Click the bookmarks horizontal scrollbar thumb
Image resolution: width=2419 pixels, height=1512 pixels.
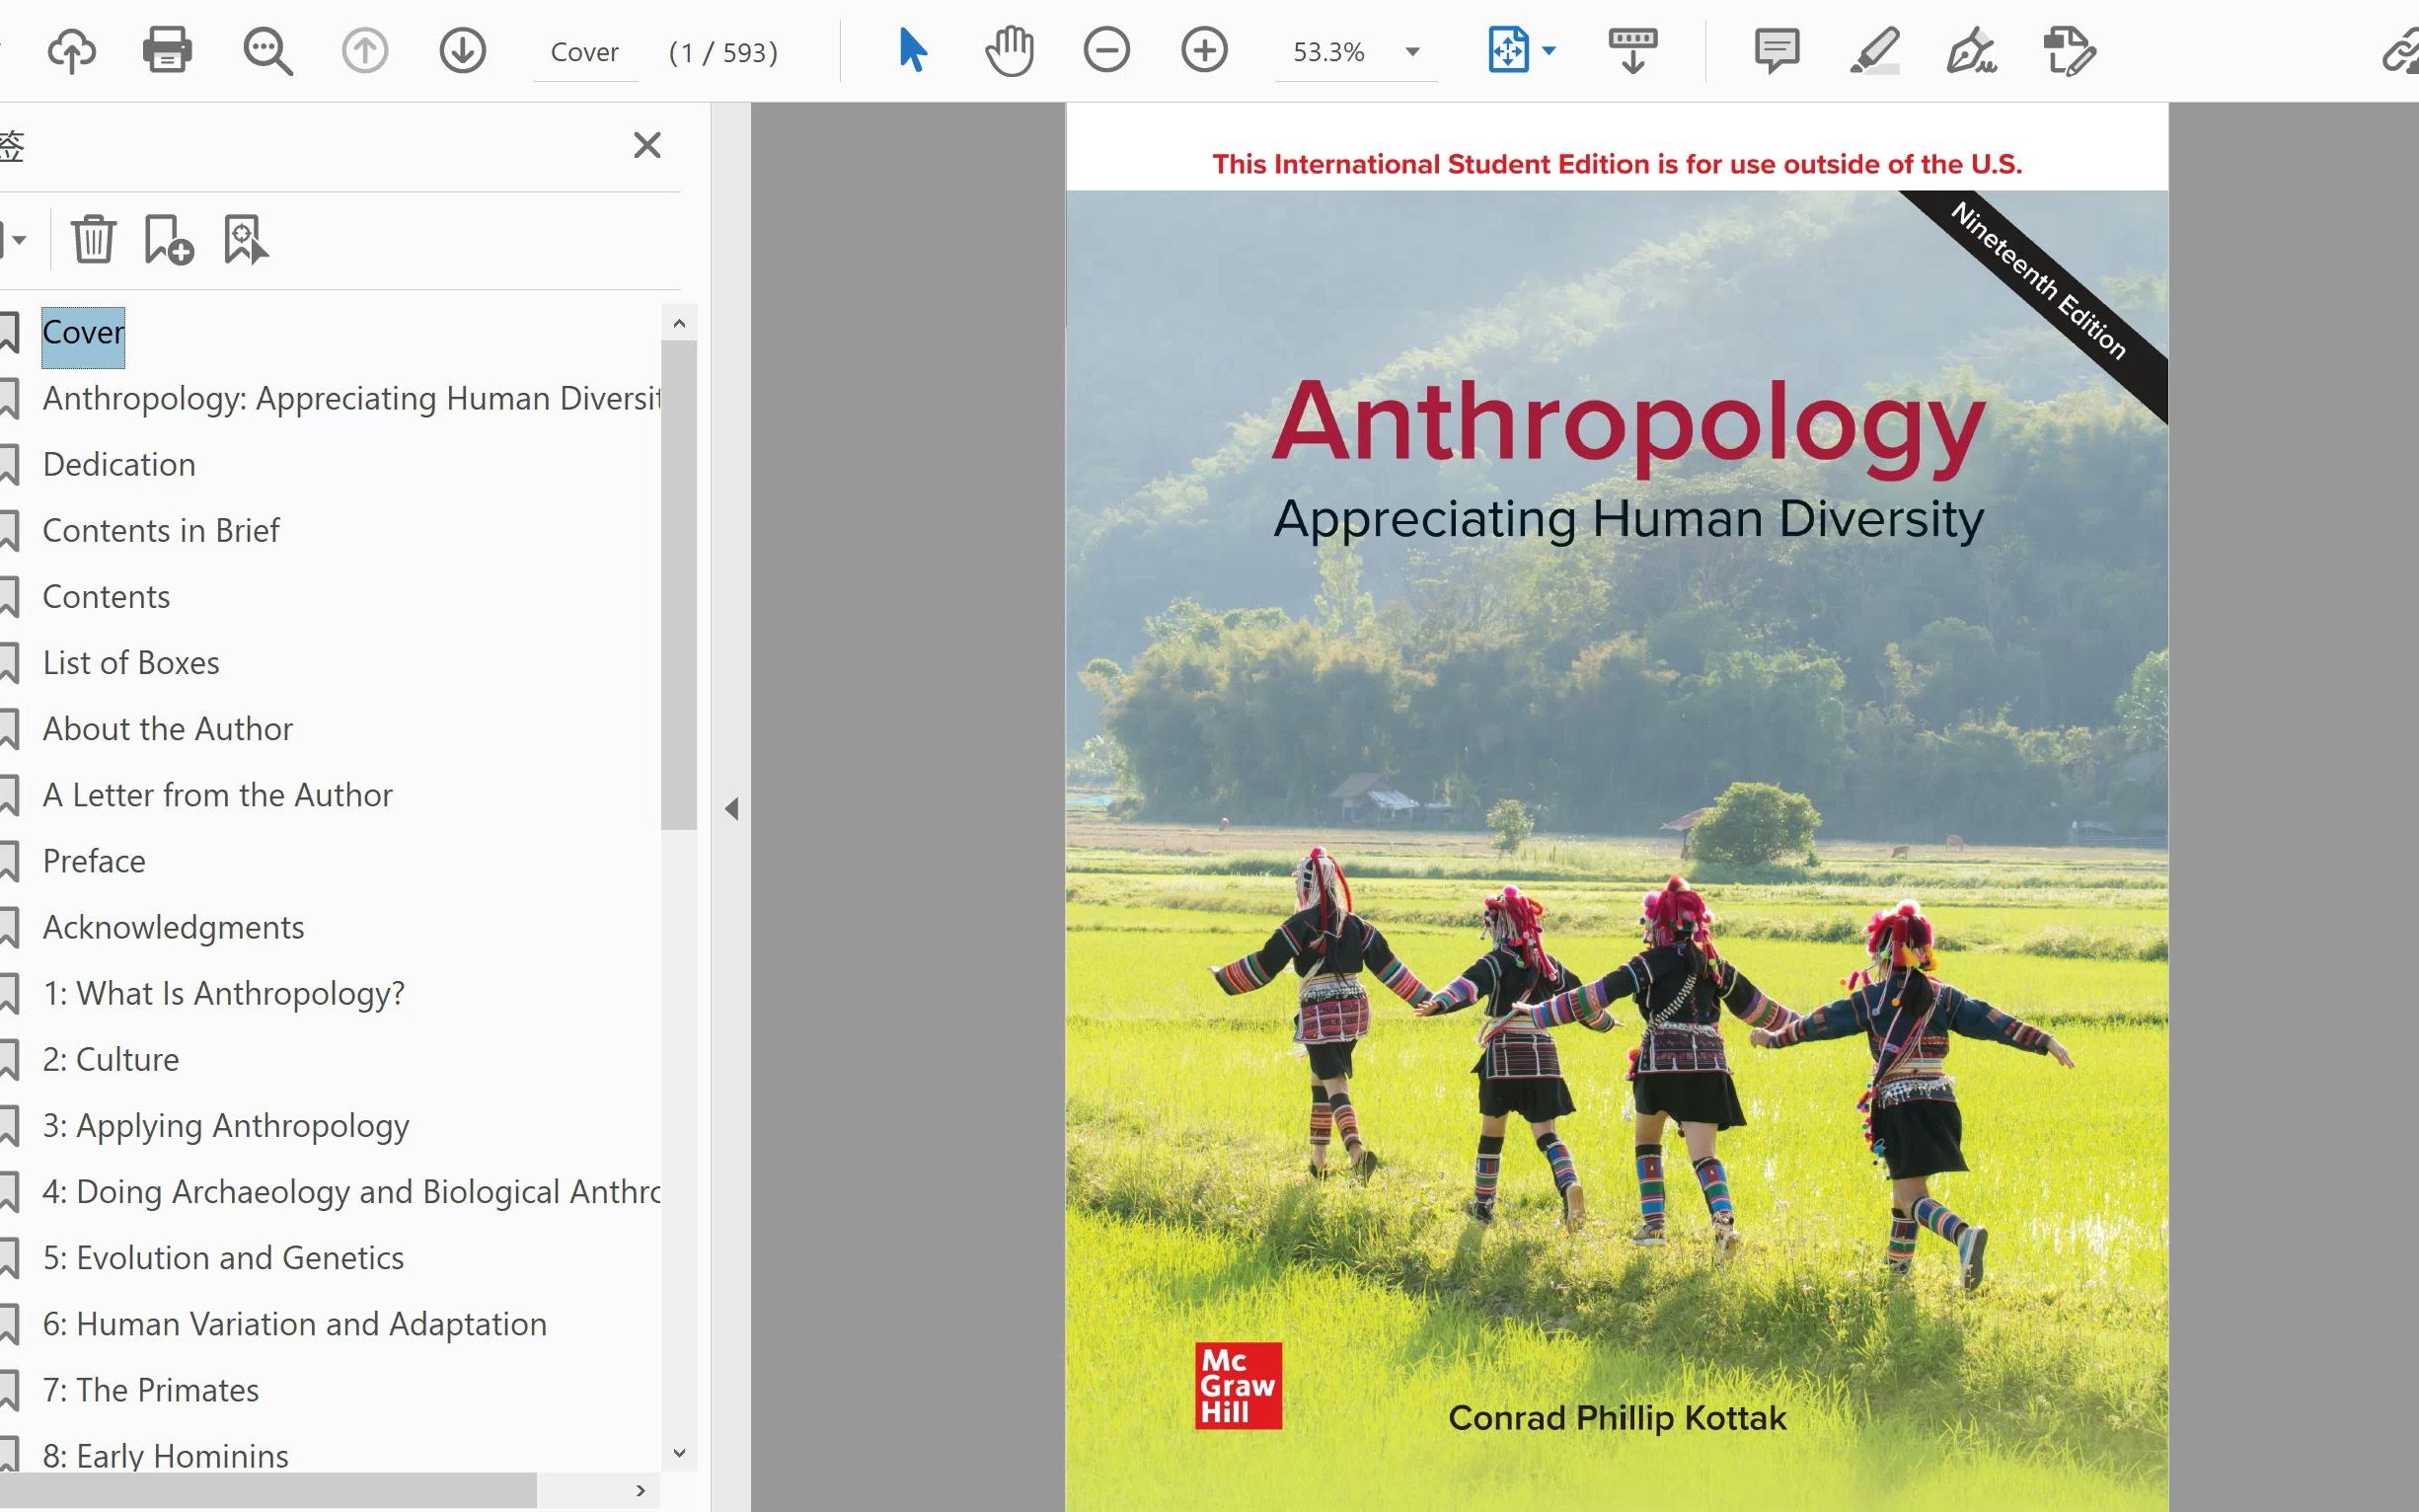[268, 1490]
